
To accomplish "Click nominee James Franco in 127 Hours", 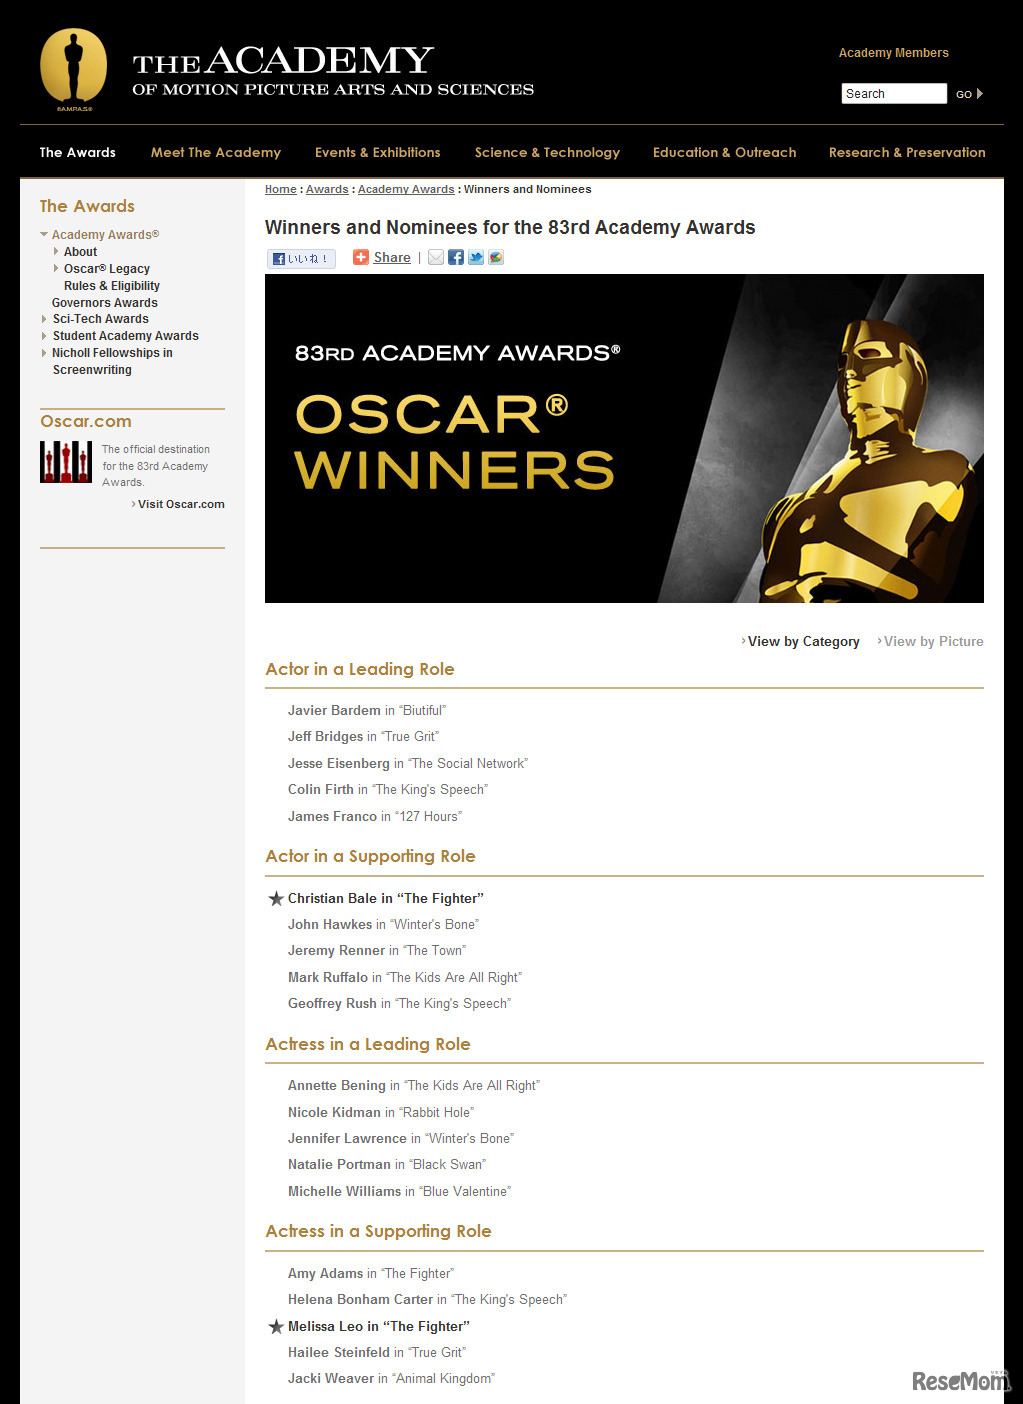I will tap(375, 816).
